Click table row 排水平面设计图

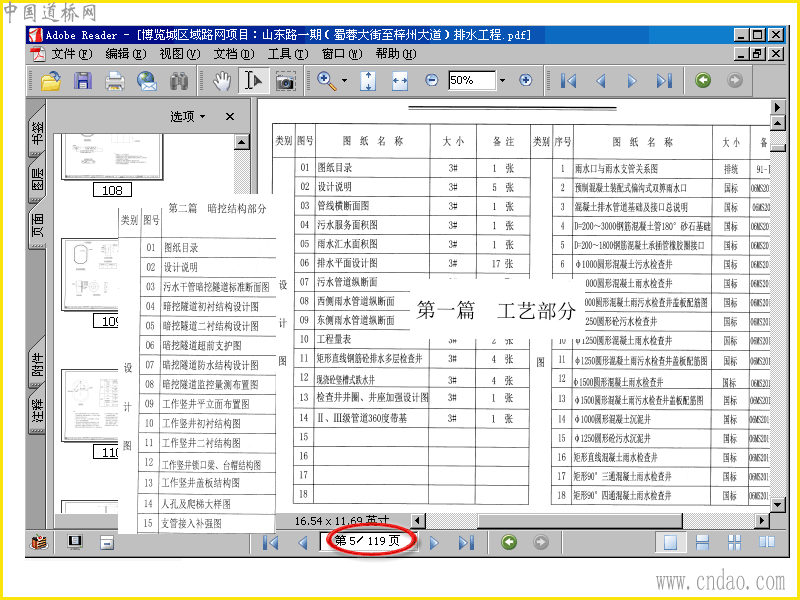coord(412,263)
